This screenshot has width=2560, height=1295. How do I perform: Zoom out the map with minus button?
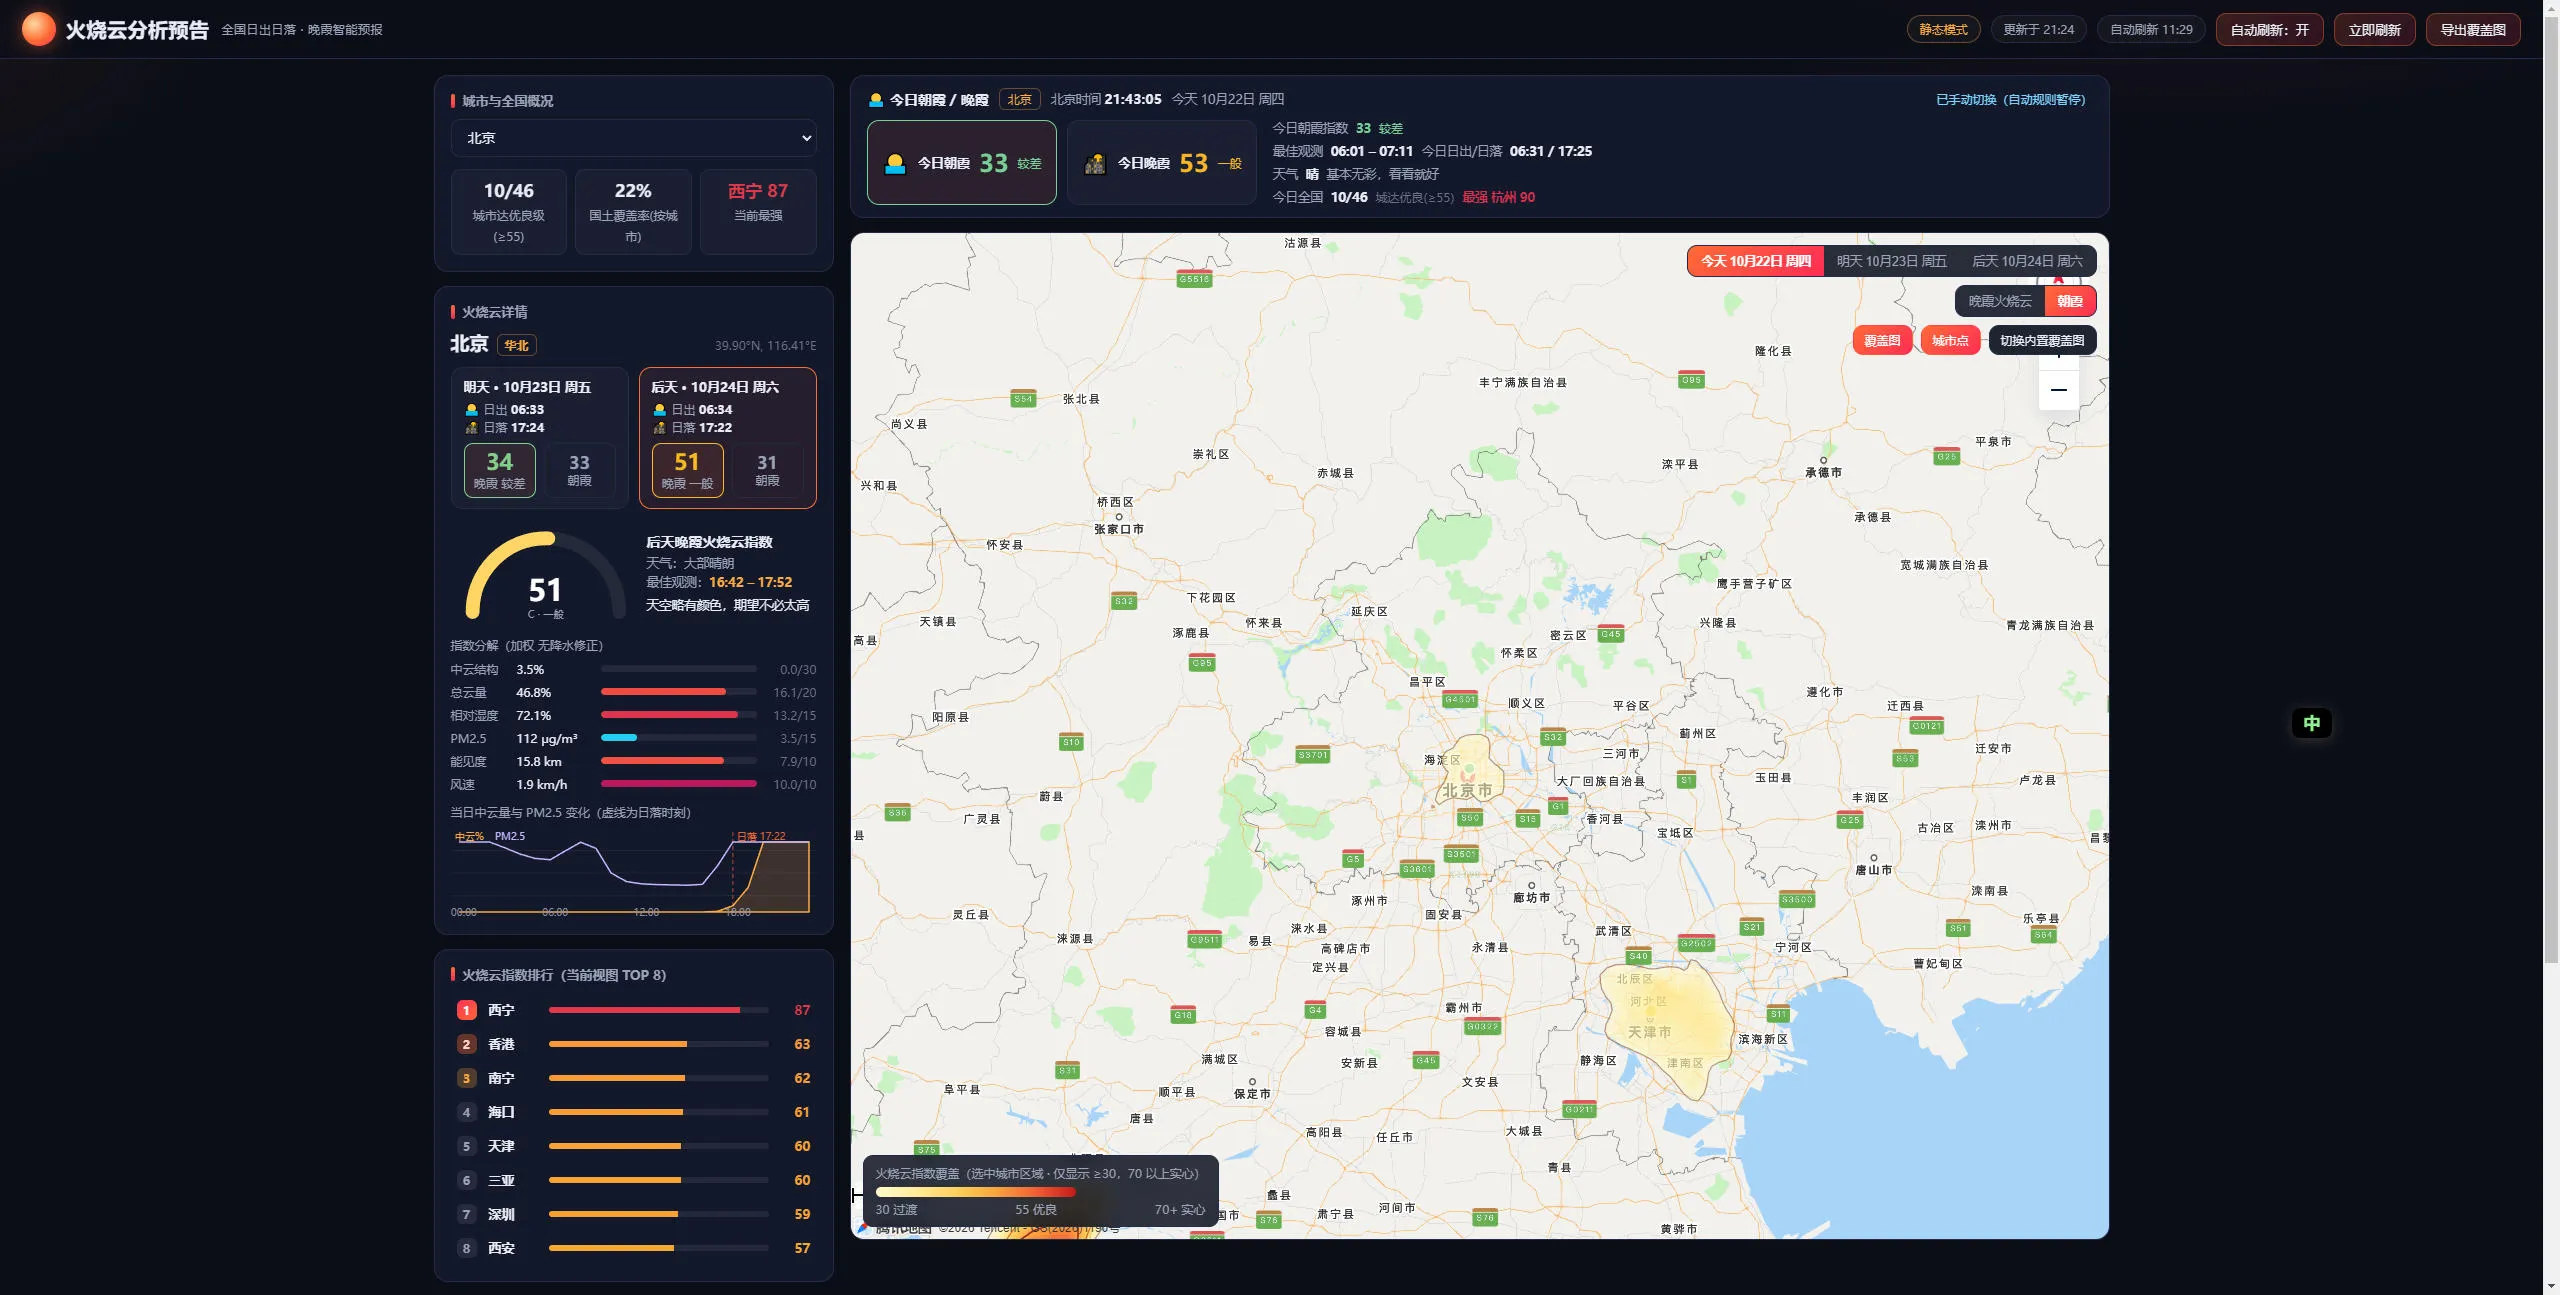pyautogui.click(x=2058, y=390)
